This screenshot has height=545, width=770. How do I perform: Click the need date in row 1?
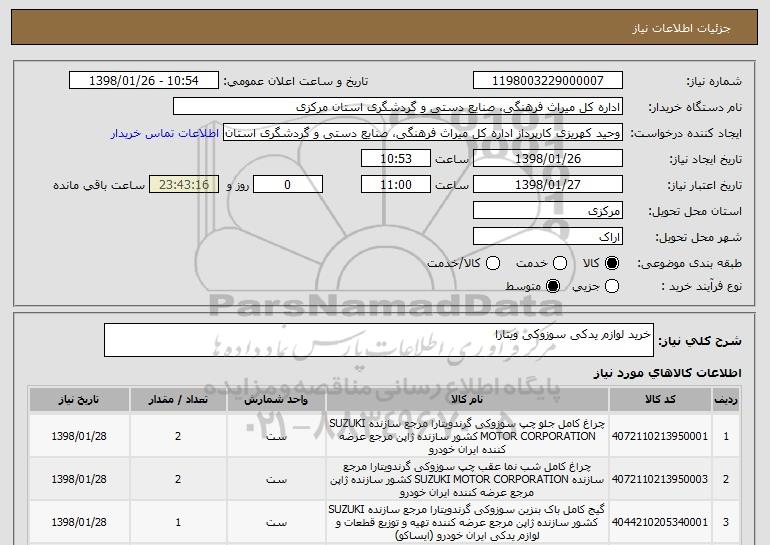pyautogui.click(x=79, y=436)
